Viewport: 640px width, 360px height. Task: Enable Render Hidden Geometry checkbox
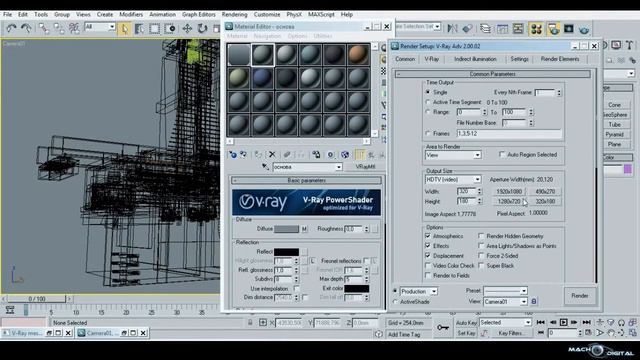point(481,236)
